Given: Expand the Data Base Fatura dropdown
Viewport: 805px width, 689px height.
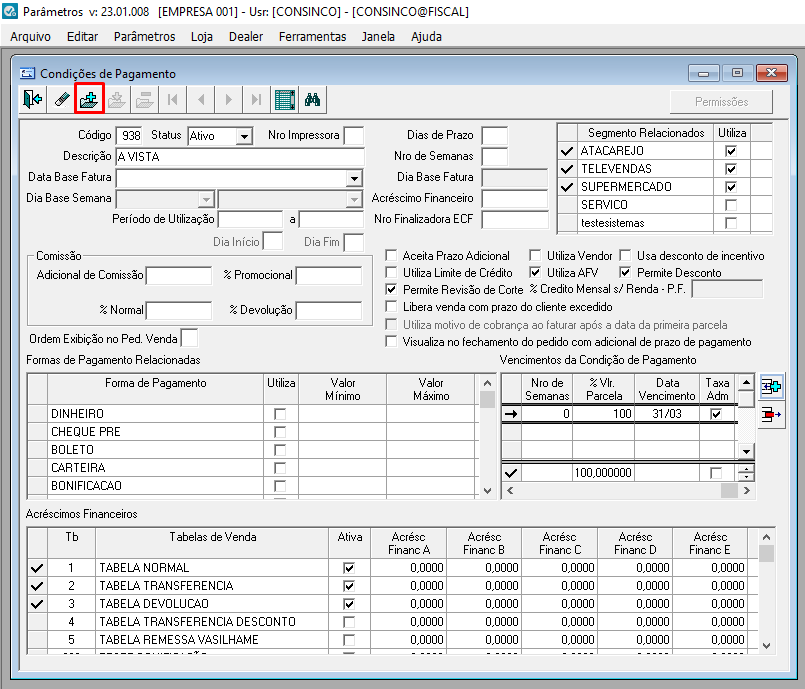Looking at the screenshot, I should click(x=354, y=178).
